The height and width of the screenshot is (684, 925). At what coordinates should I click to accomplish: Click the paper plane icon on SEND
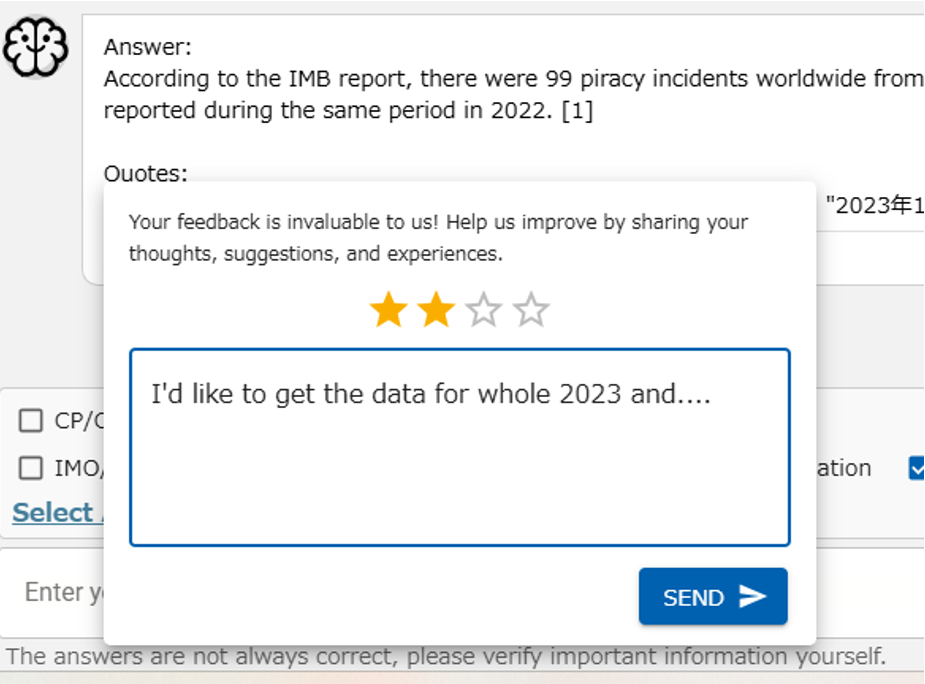[752, 597]
